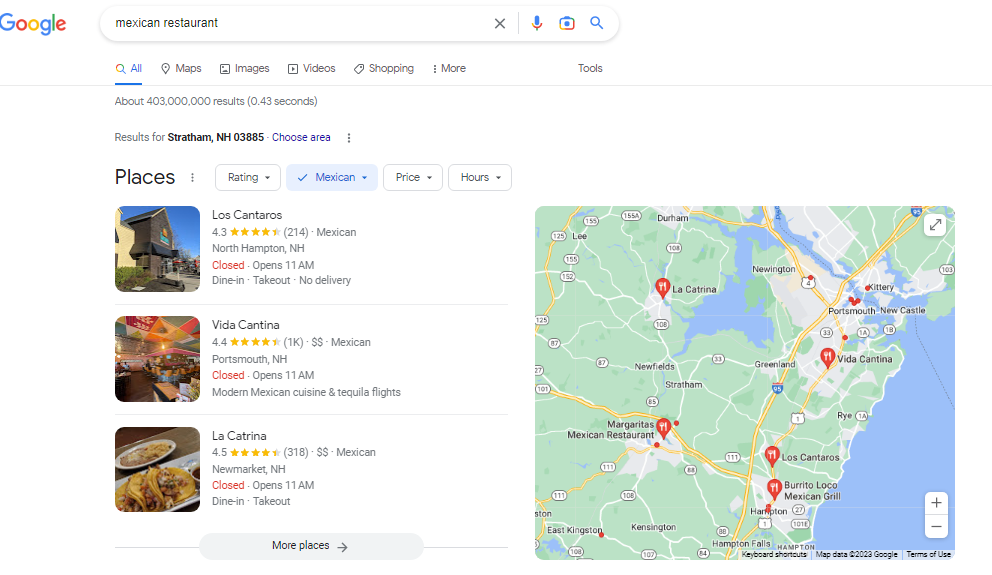Open the three-dot menu next to Places heading
Image resolution: width=992 pixels, height=575 pixels.
point(192,178)
